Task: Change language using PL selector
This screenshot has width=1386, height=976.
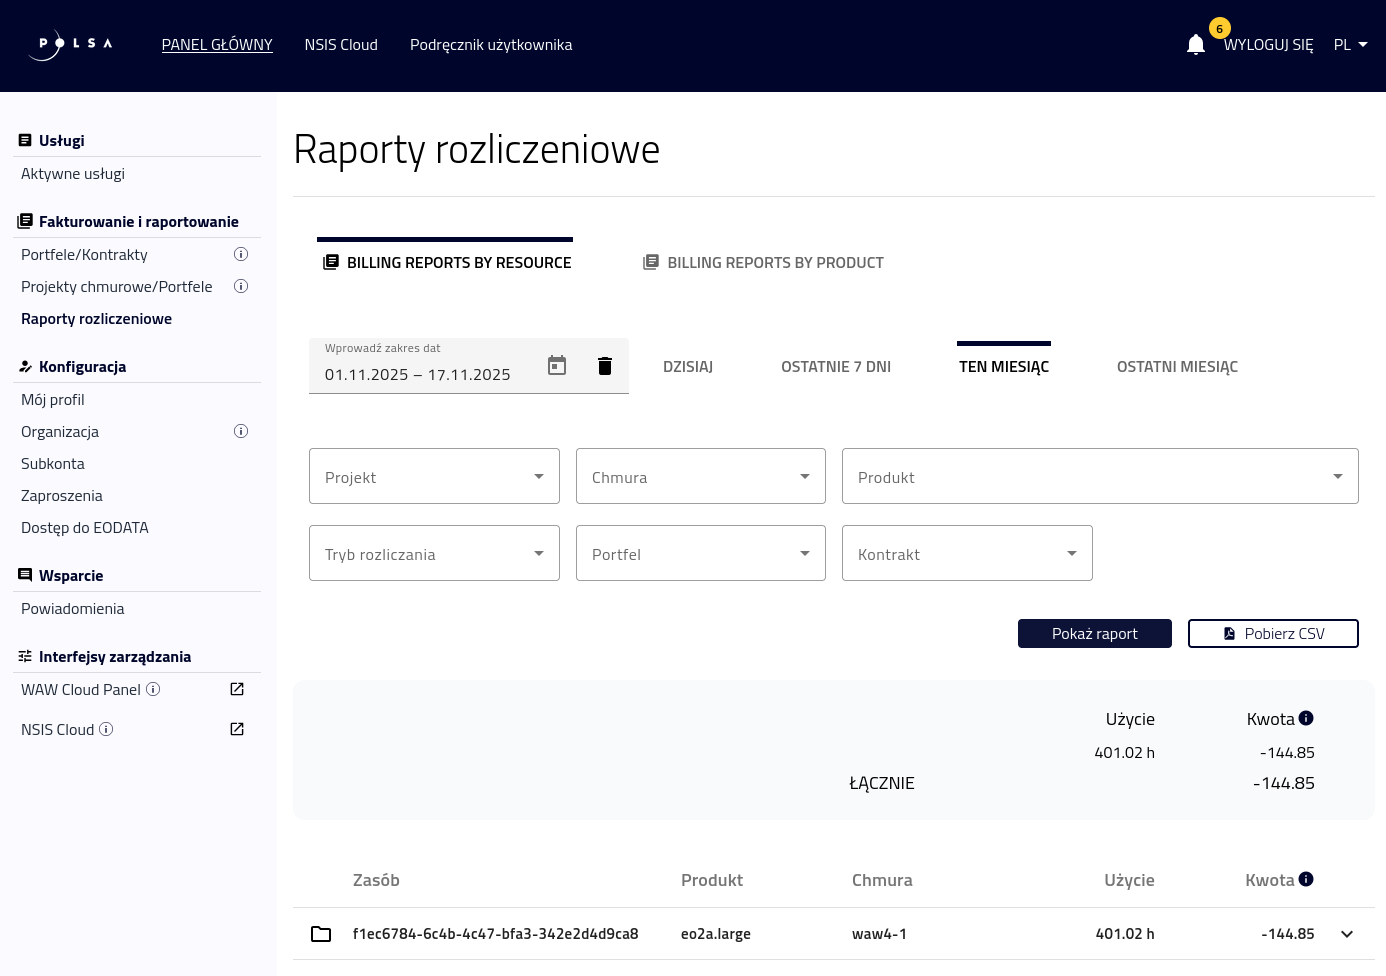Action: (1350, 45)
